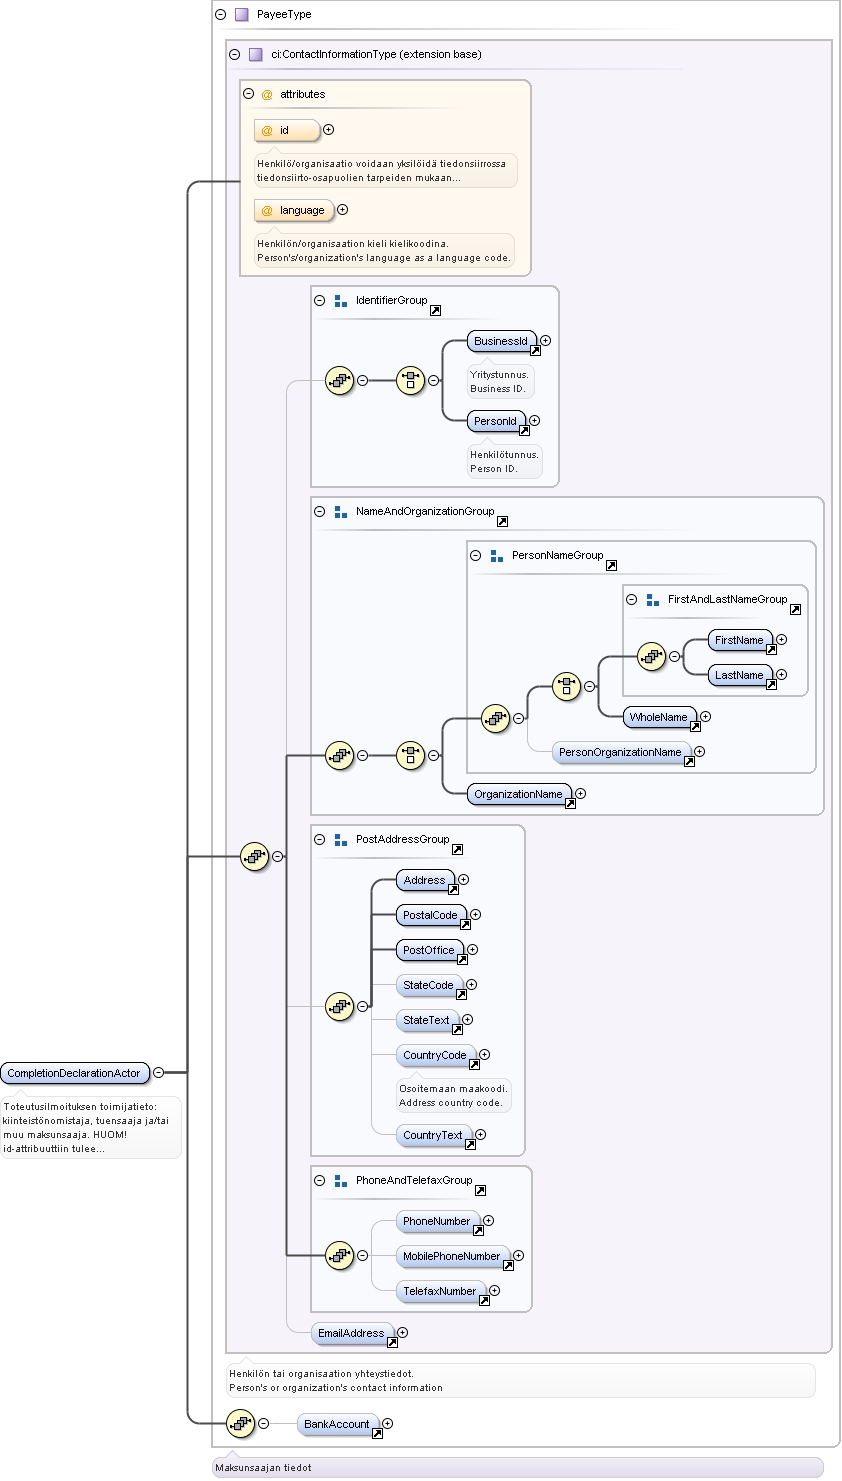Collapse the ci:ContactInformationType extension base

(x=235, y=54)
